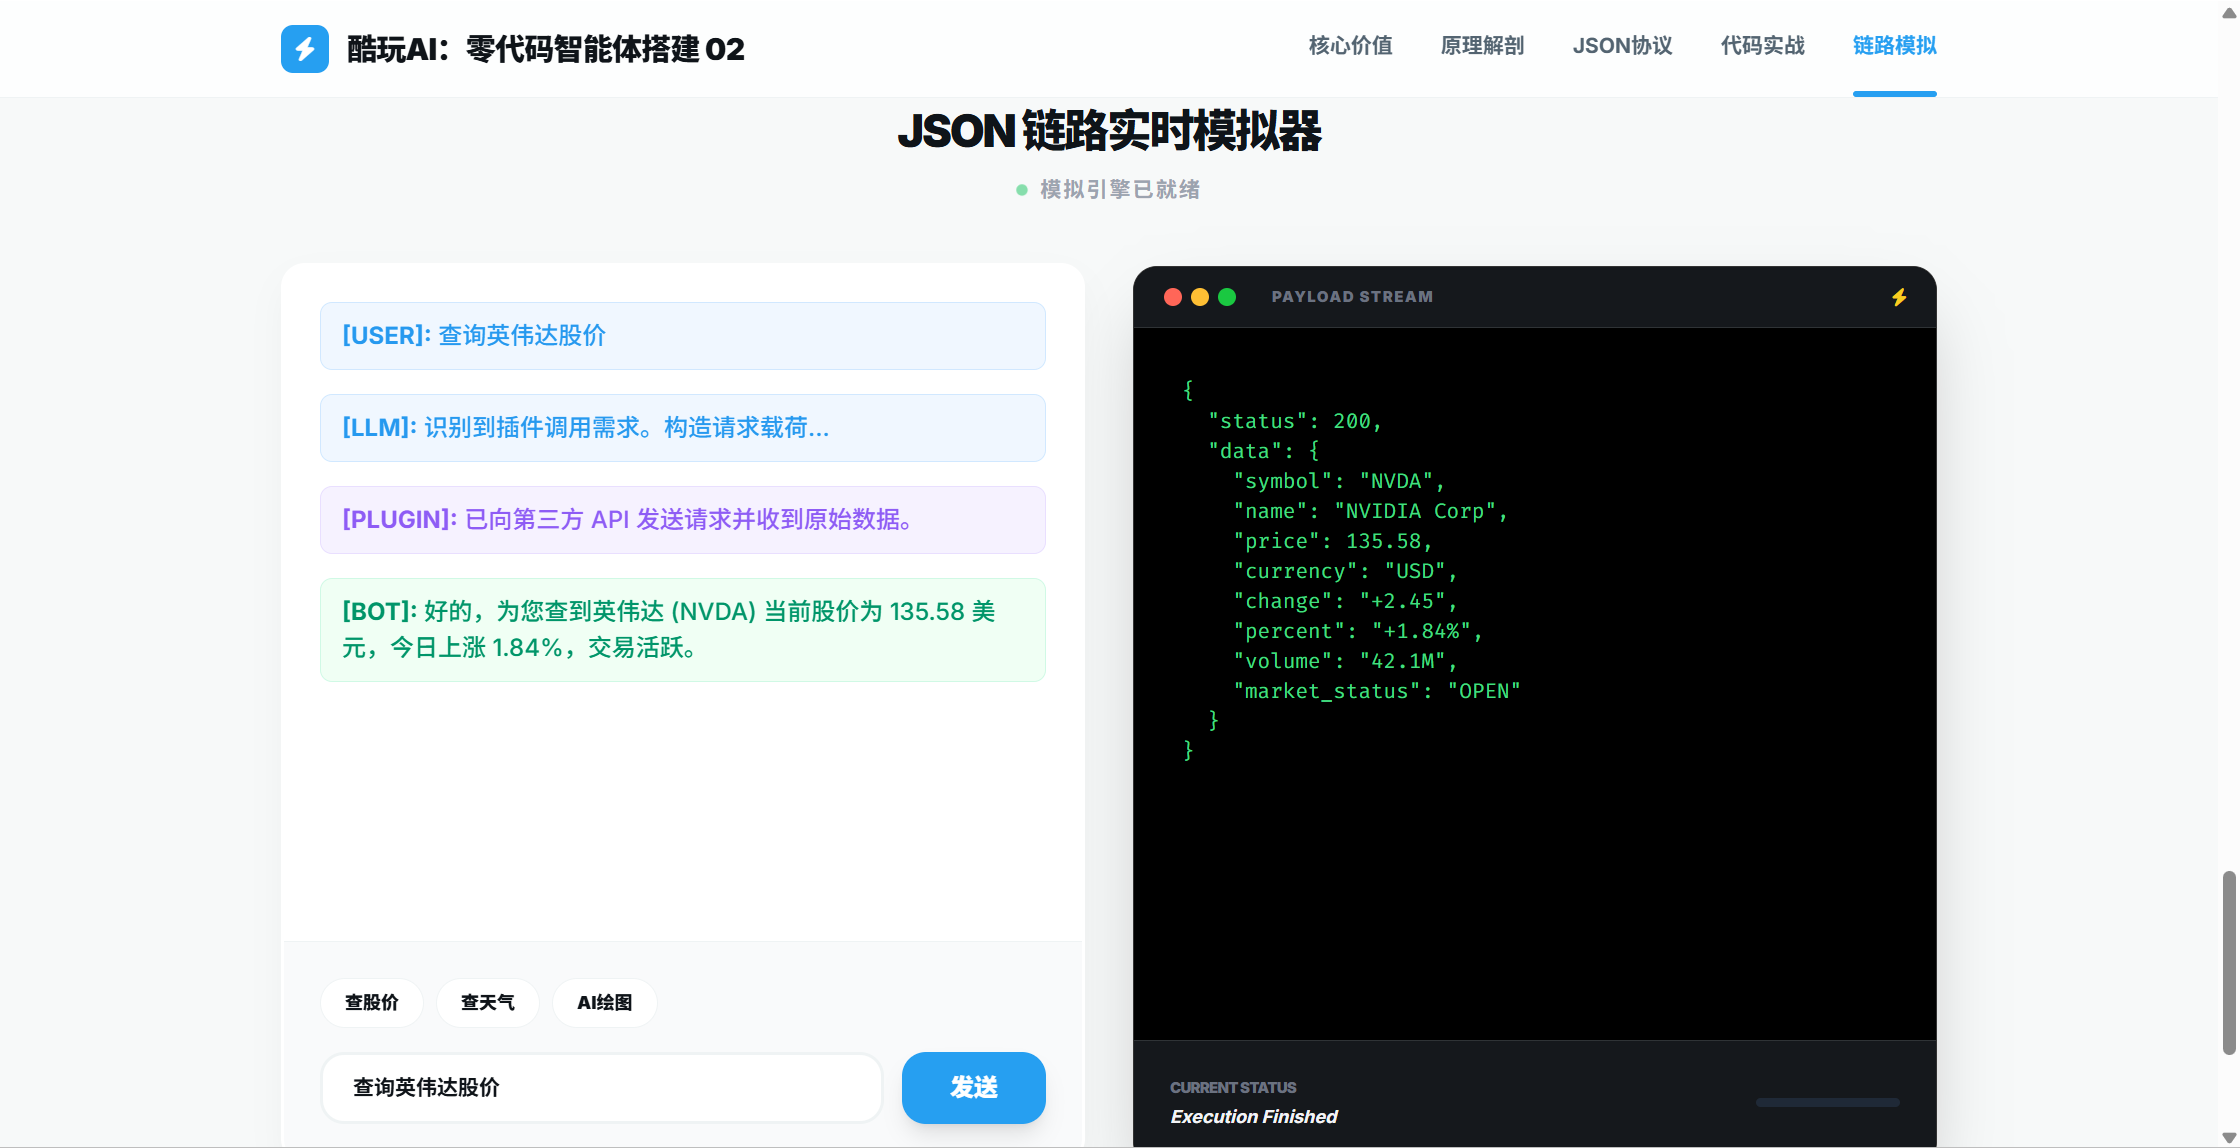Click the "currency": "USD" line

point(1345,572)
